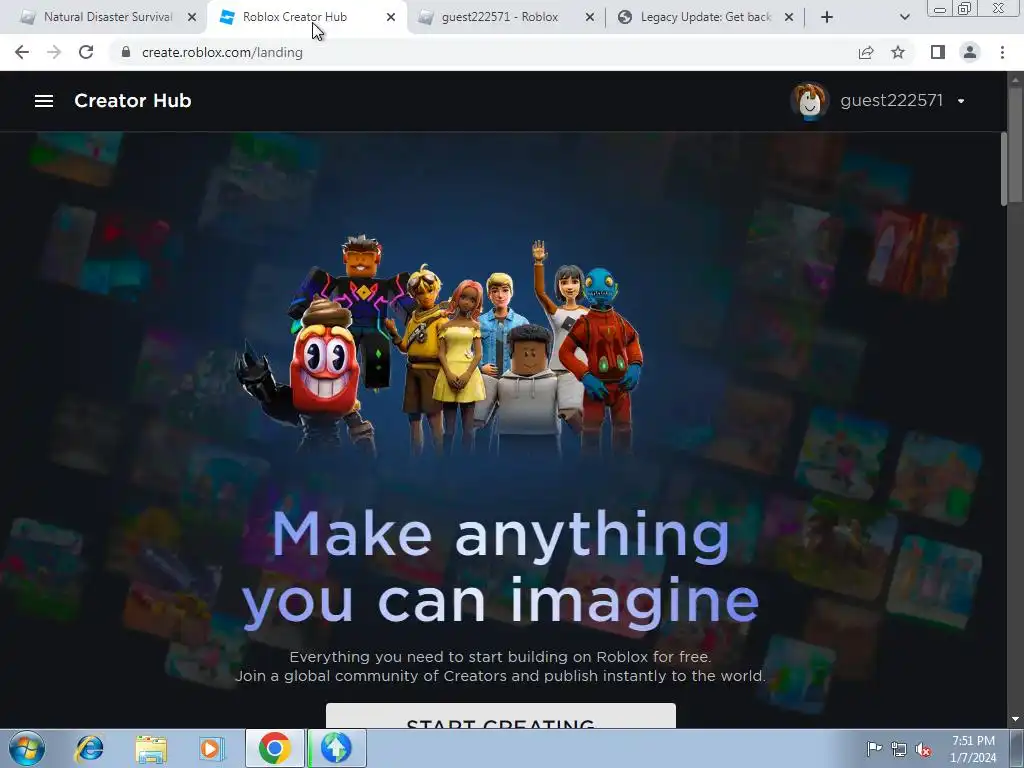Reload the page with the refresh icon
Screen dimensions: 1024x768
pos(86,52)
